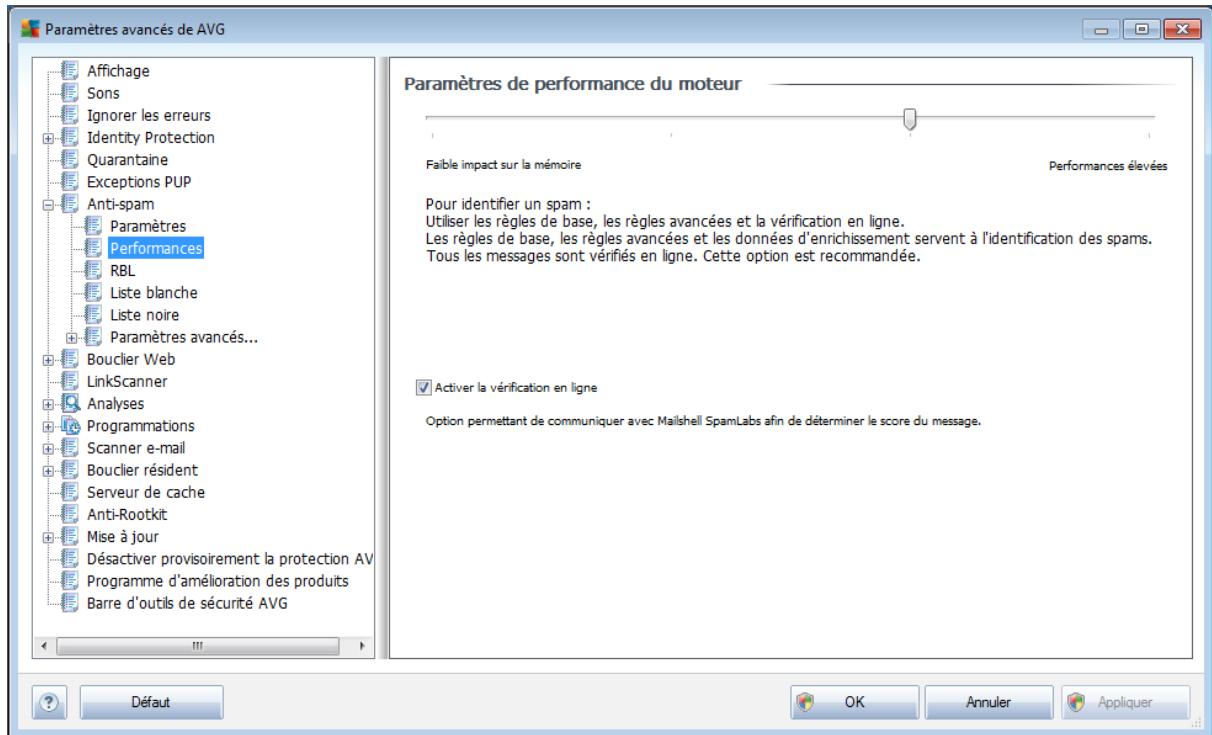The width and height of the screenshot is (1212, 735).
Task: Click the RBL item icon
Action: (x=94, y=270)
